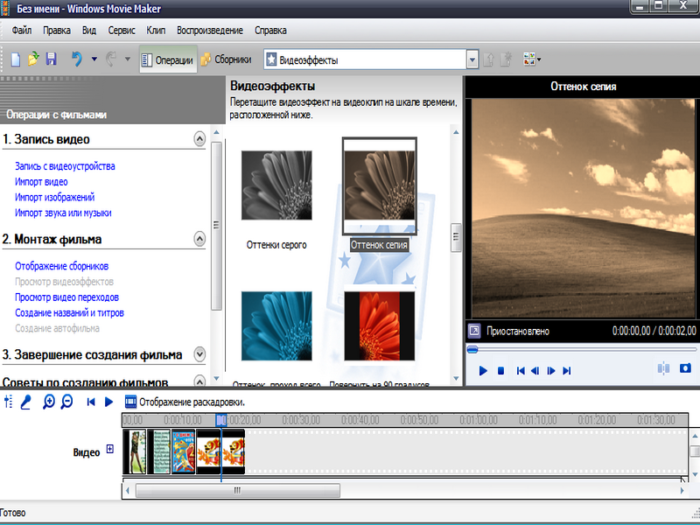Click the up-one-level folder icon
The height and width of the screenshot is (525, 700).
click(x=489, y=59)
